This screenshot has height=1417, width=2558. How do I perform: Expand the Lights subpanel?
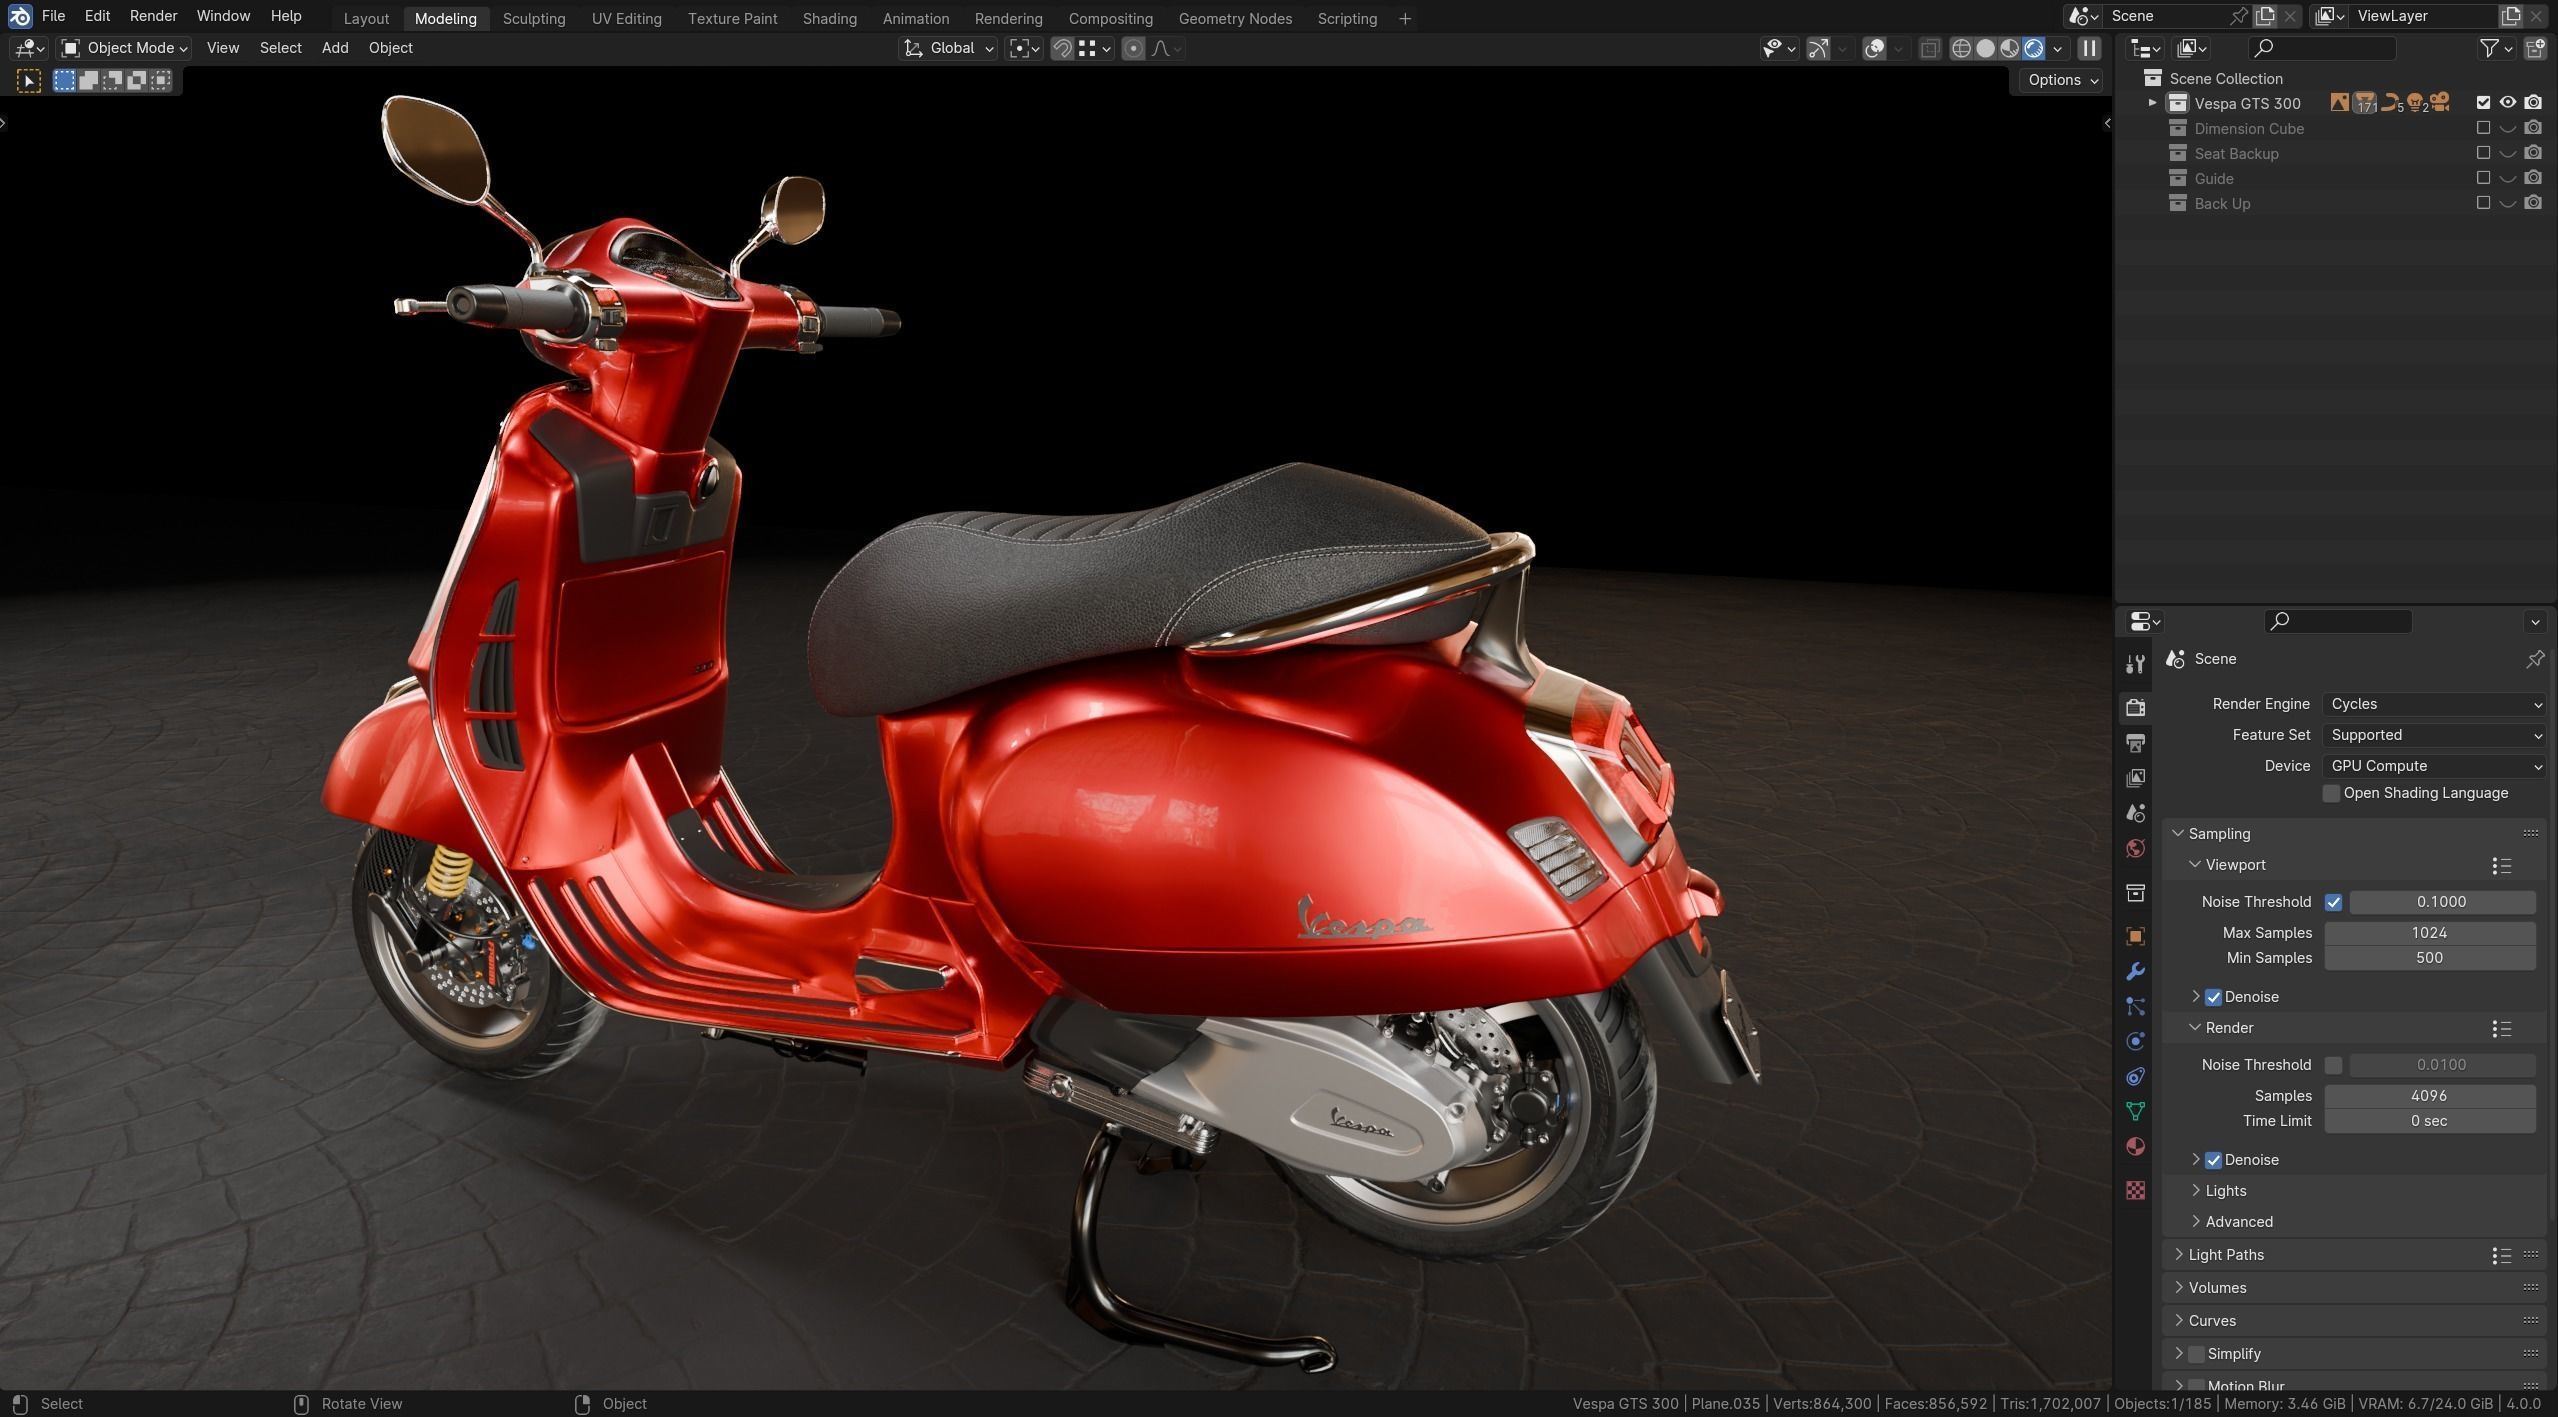[2195, 1192]
